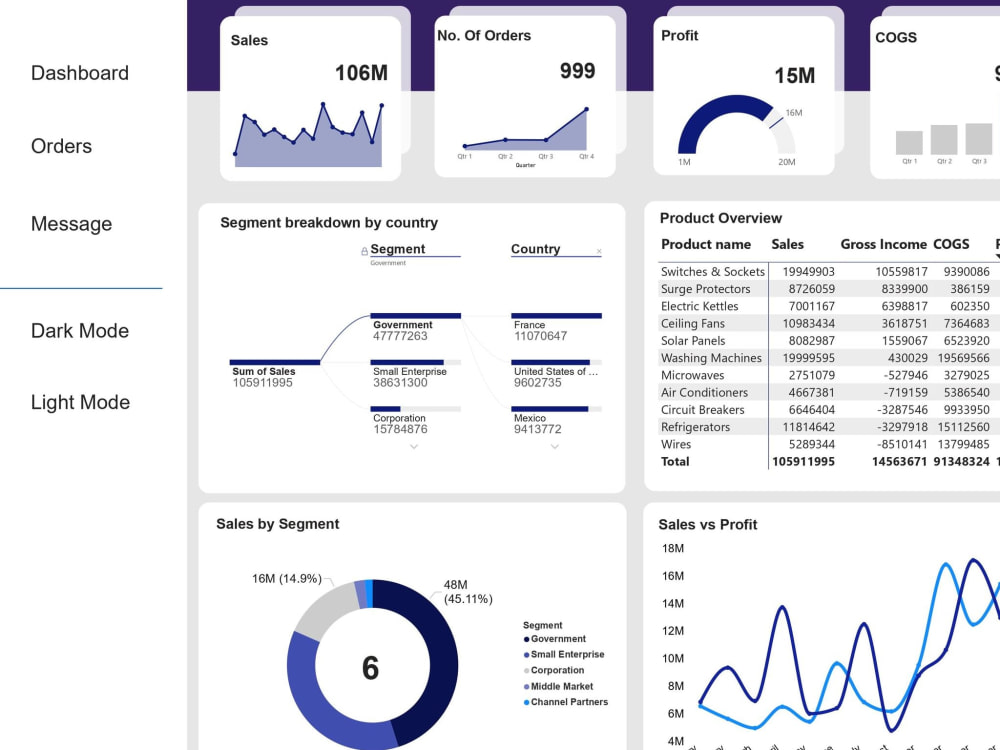
Task: Select the Switches & Sockets row
Action: tap(829, 272)
